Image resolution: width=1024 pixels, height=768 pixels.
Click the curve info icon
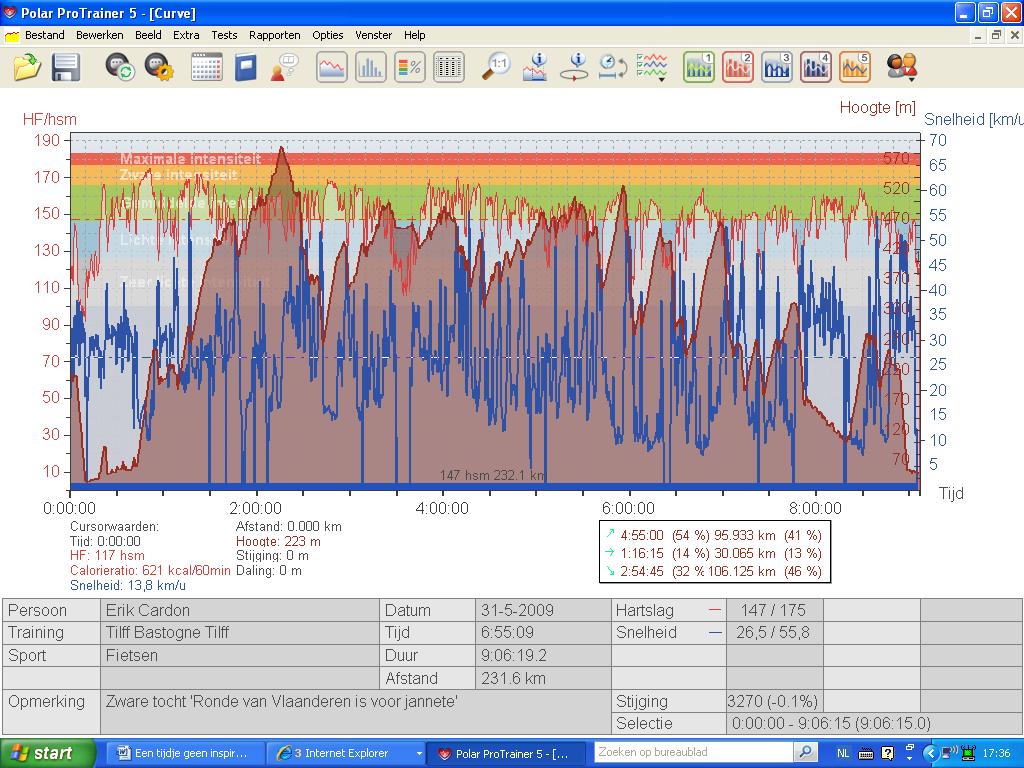[x=535, y=67]
